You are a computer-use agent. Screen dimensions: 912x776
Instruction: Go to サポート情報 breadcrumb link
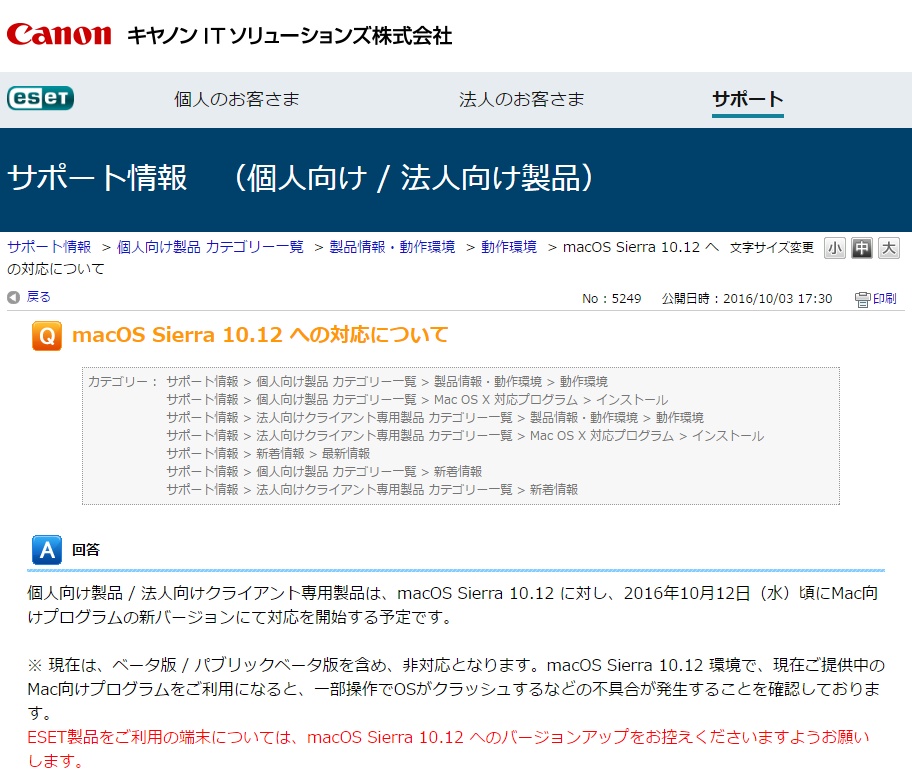coord(49,247)
